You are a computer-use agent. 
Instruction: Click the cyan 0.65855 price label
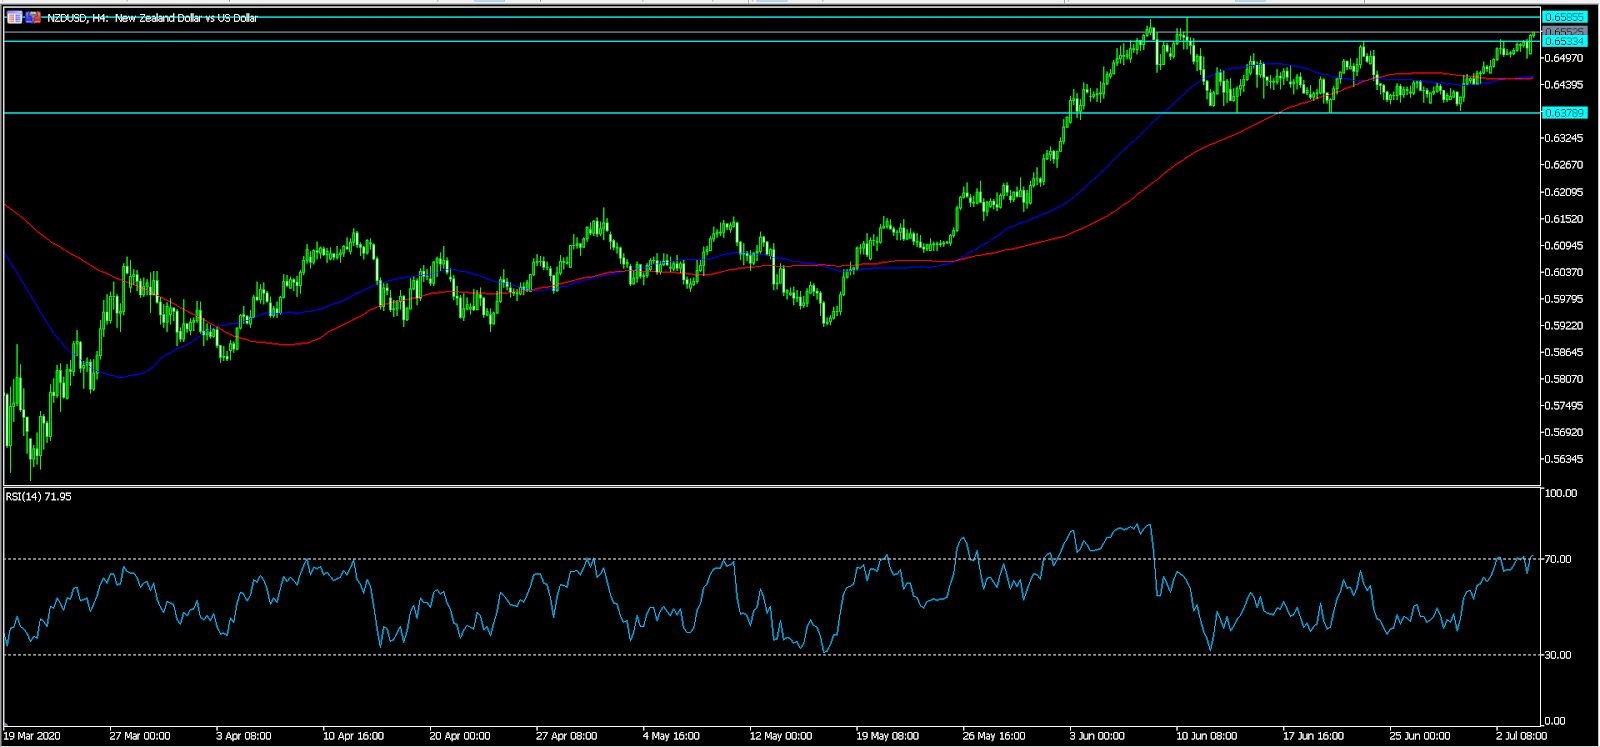[1565, 17]
